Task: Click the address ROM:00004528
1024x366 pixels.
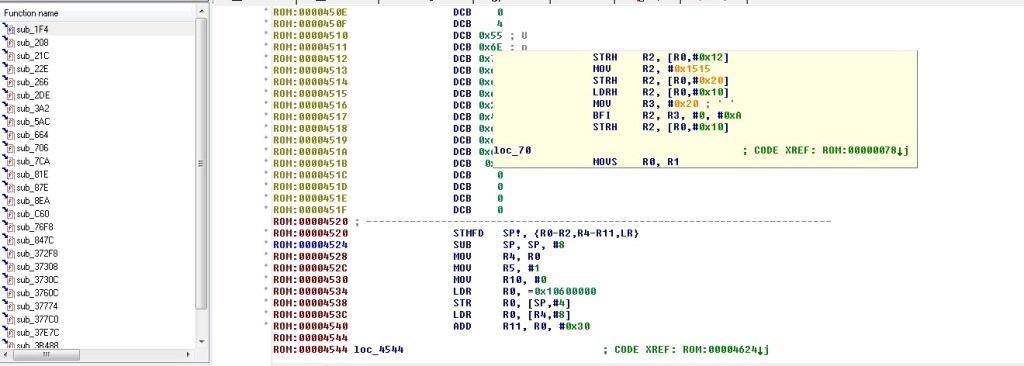Action: coord(311,257)
